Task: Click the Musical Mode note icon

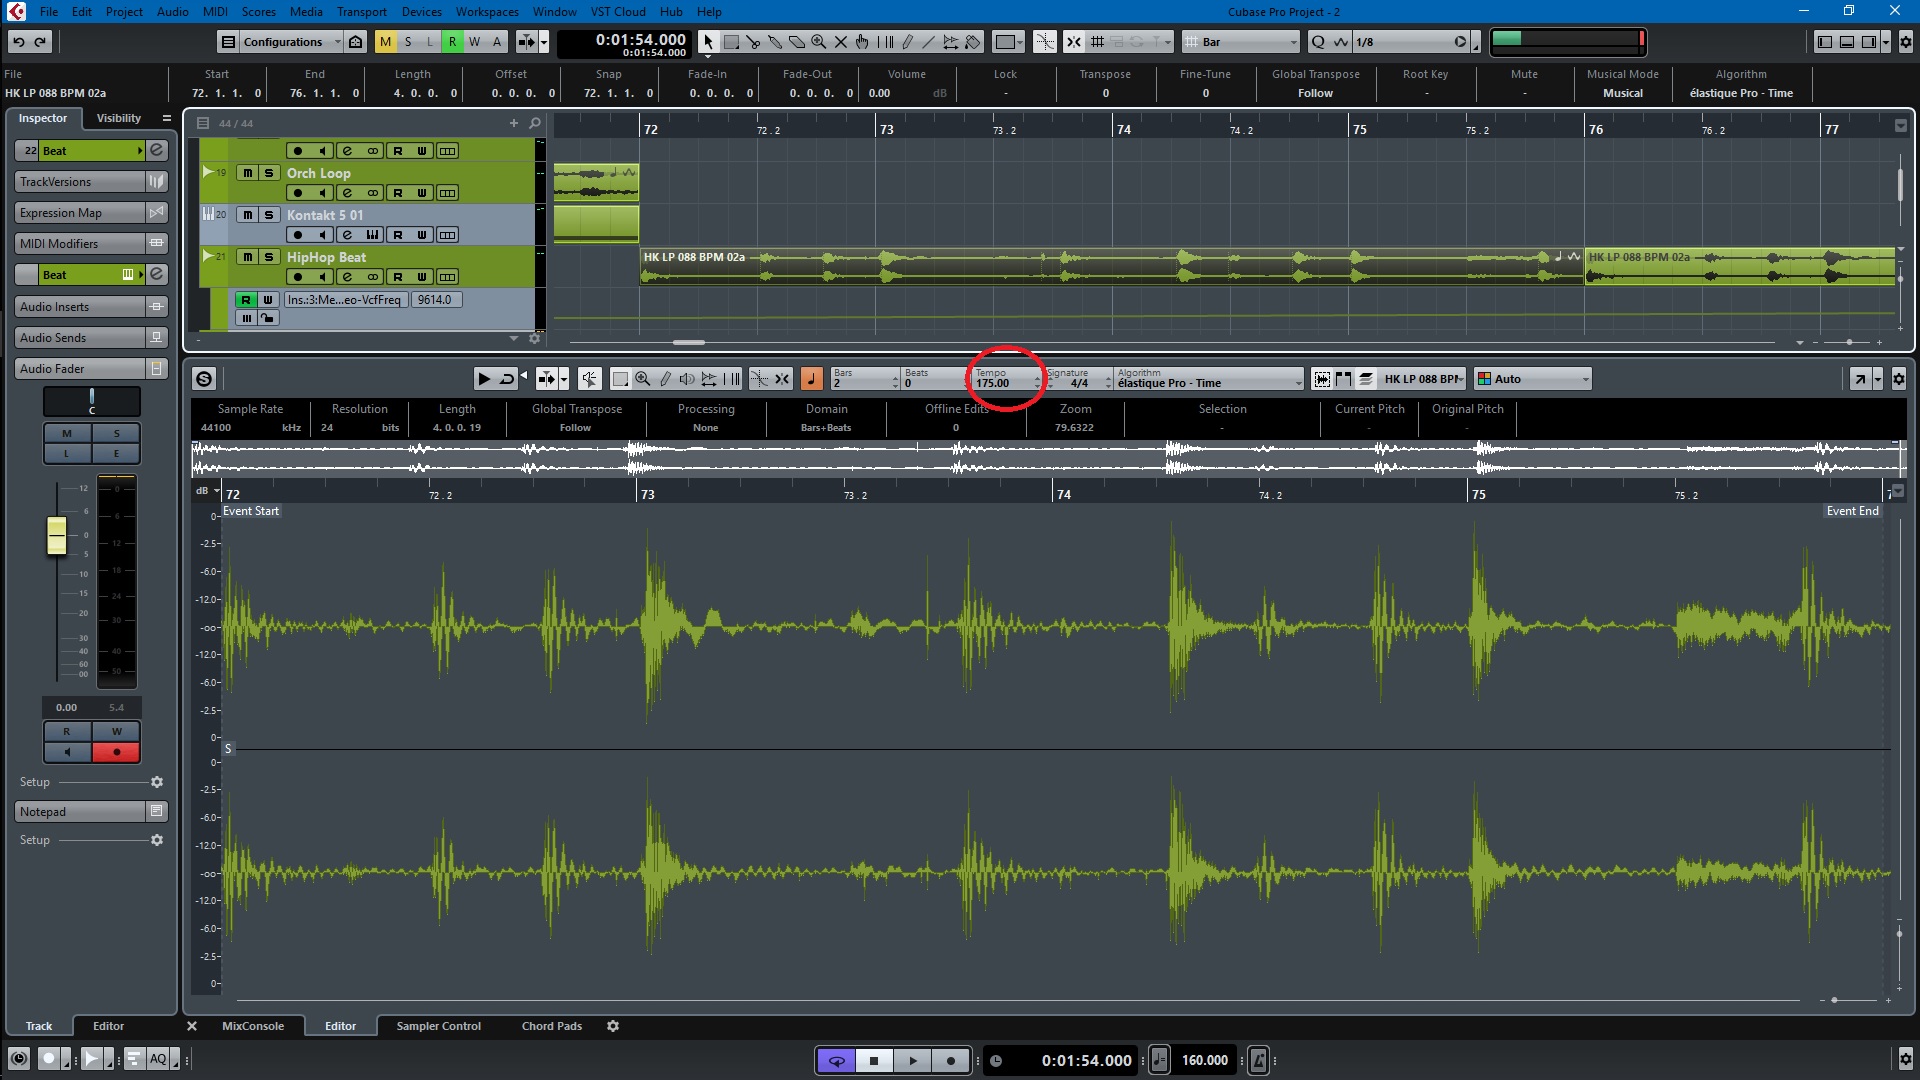Action: pyautogui.click(x=811, y=379)
